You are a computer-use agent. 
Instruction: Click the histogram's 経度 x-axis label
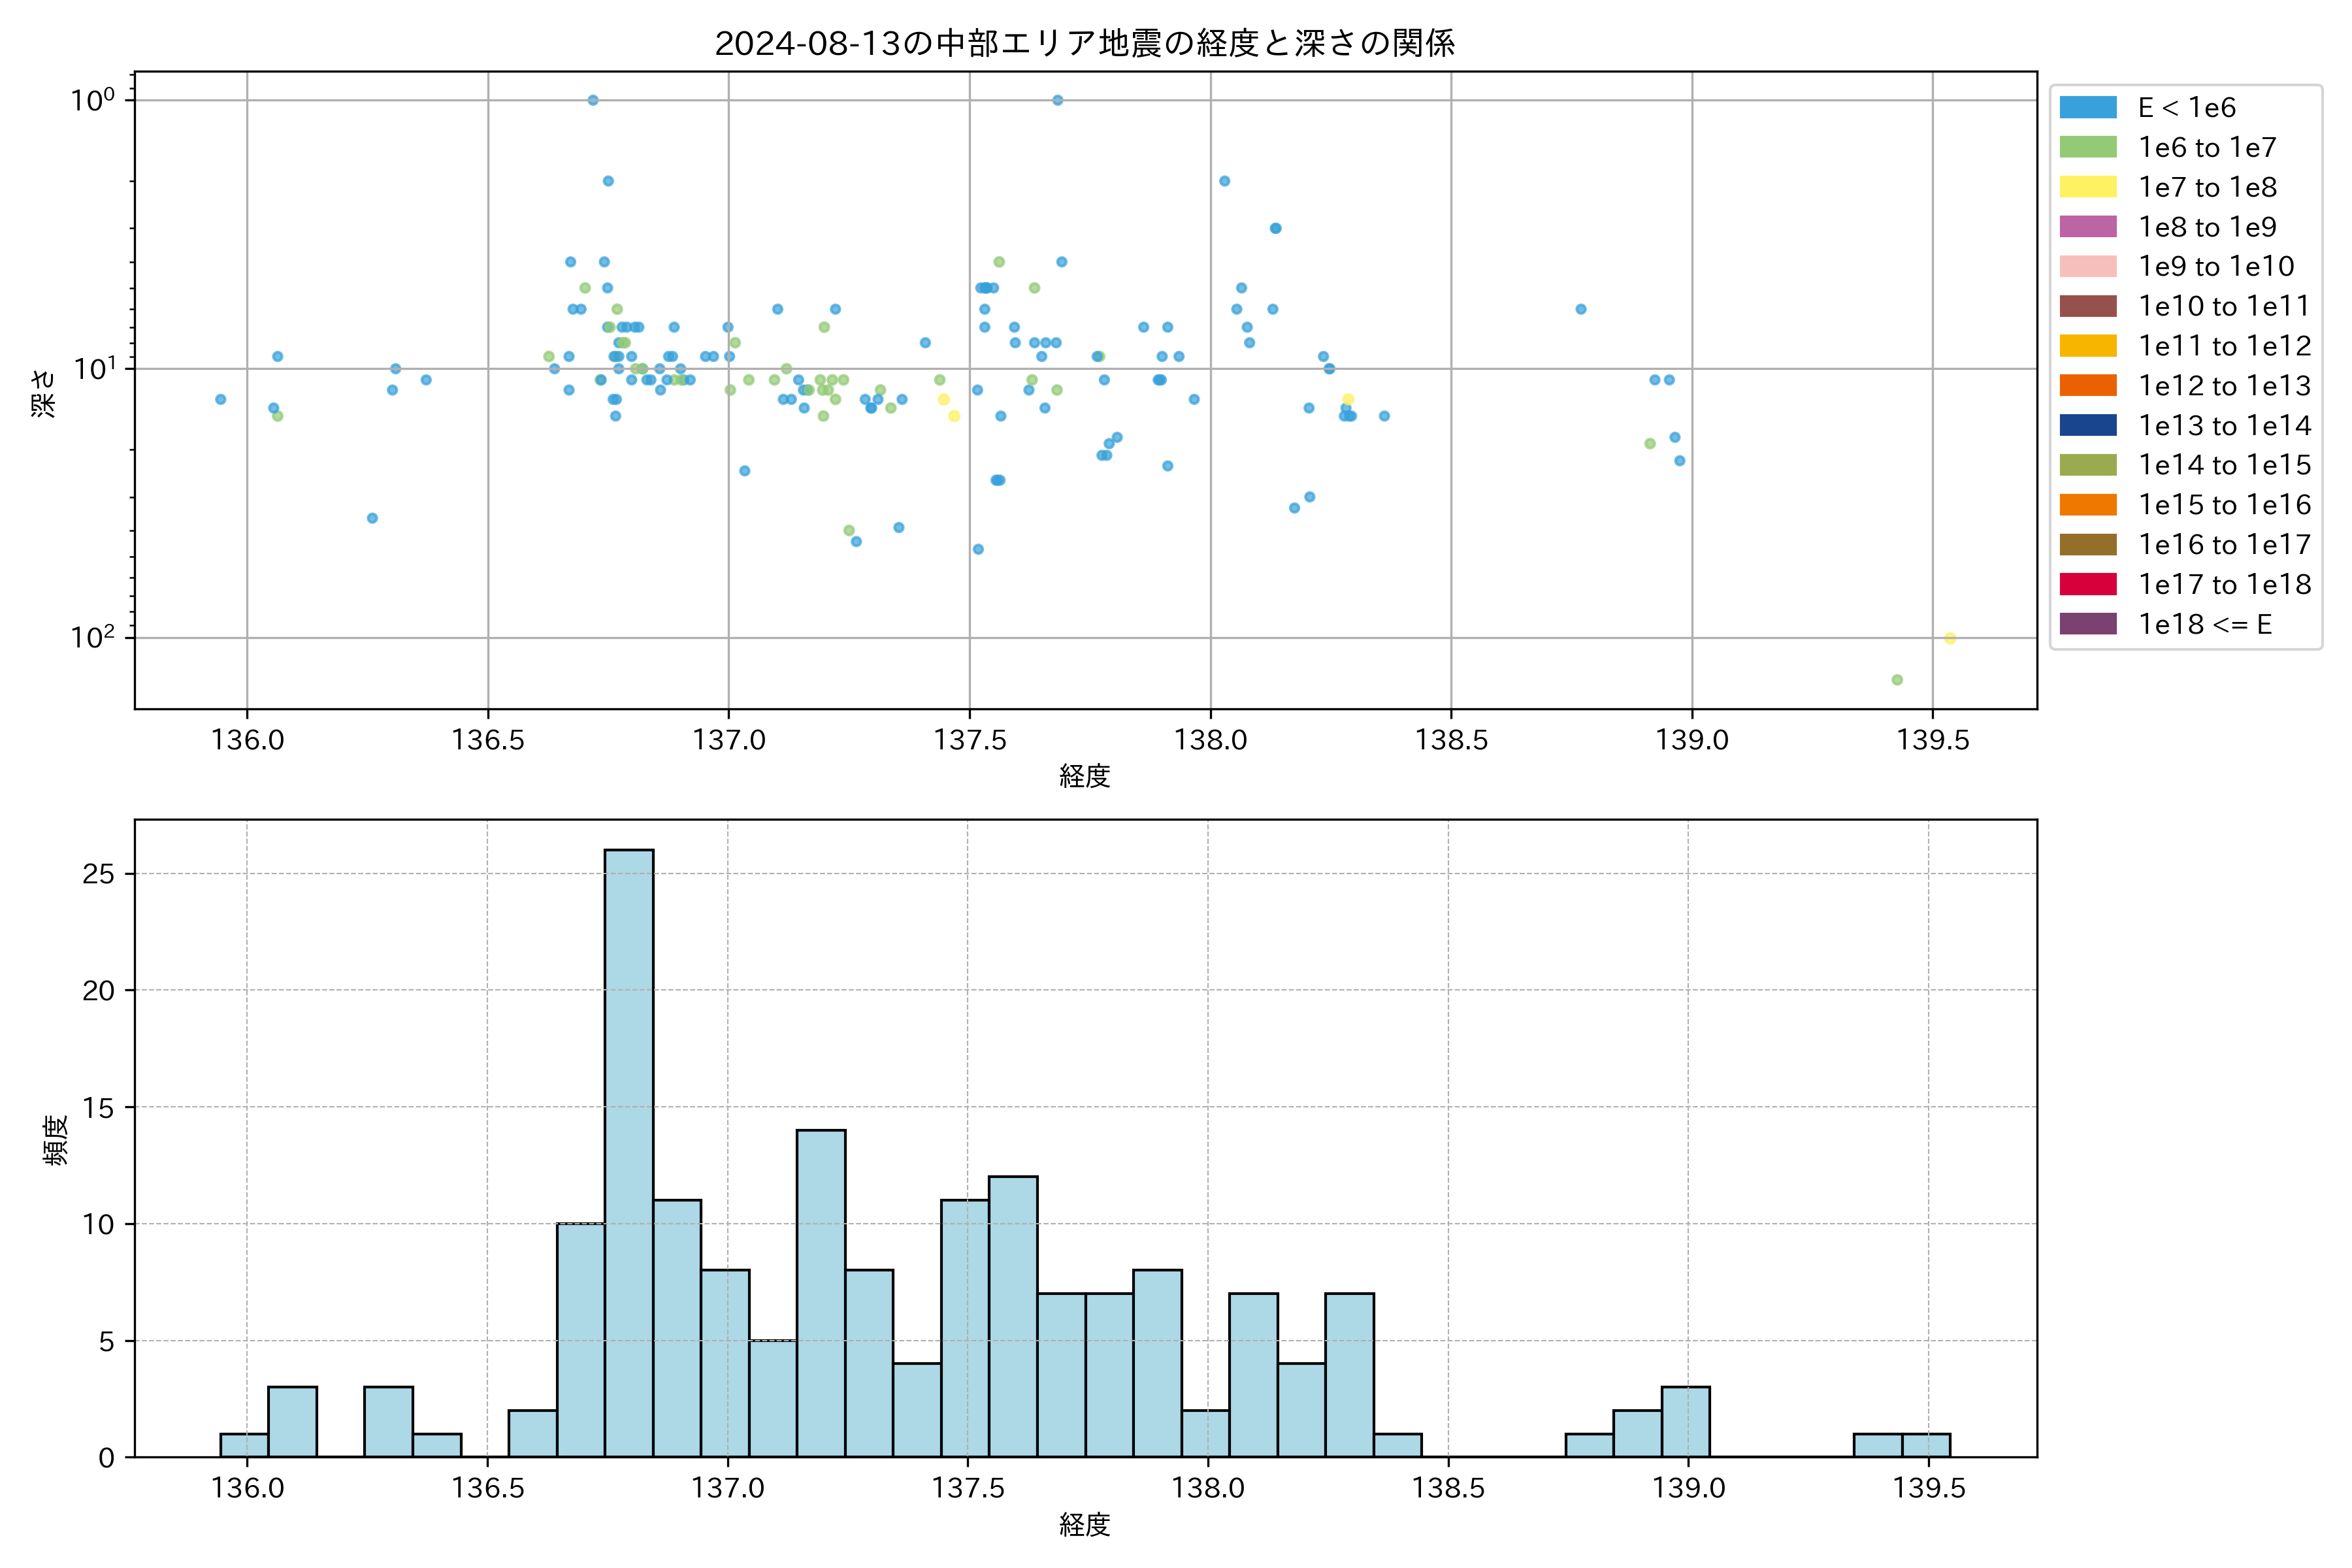coord(1085,1525)
